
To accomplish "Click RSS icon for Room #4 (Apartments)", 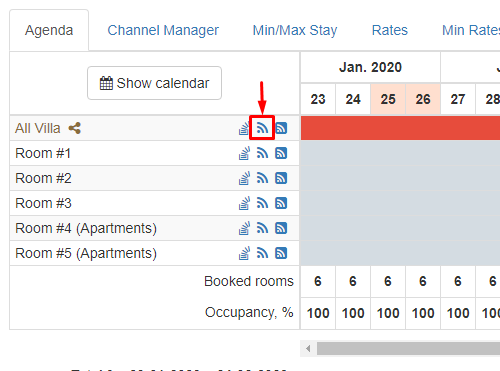I will [262, 228].
